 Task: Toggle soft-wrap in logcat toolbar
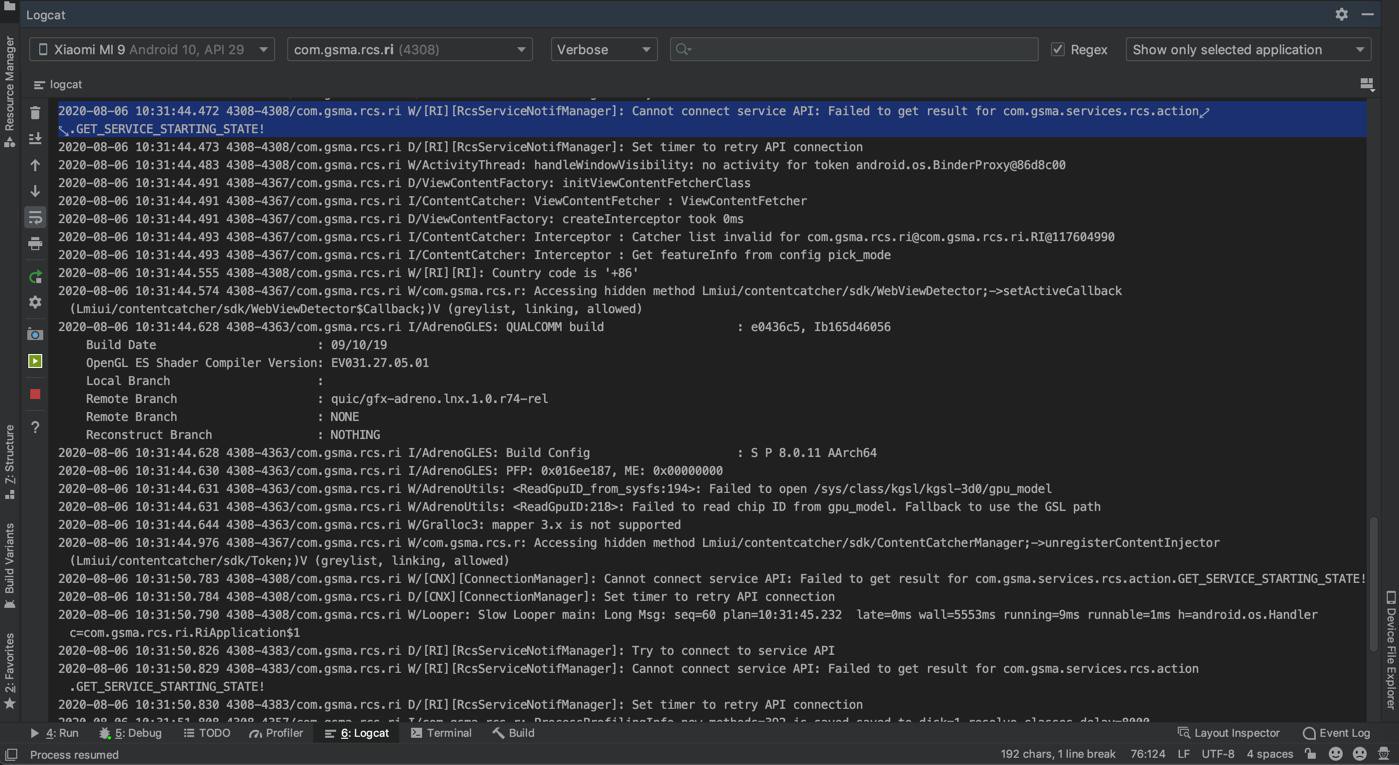[x=35, y=217]
